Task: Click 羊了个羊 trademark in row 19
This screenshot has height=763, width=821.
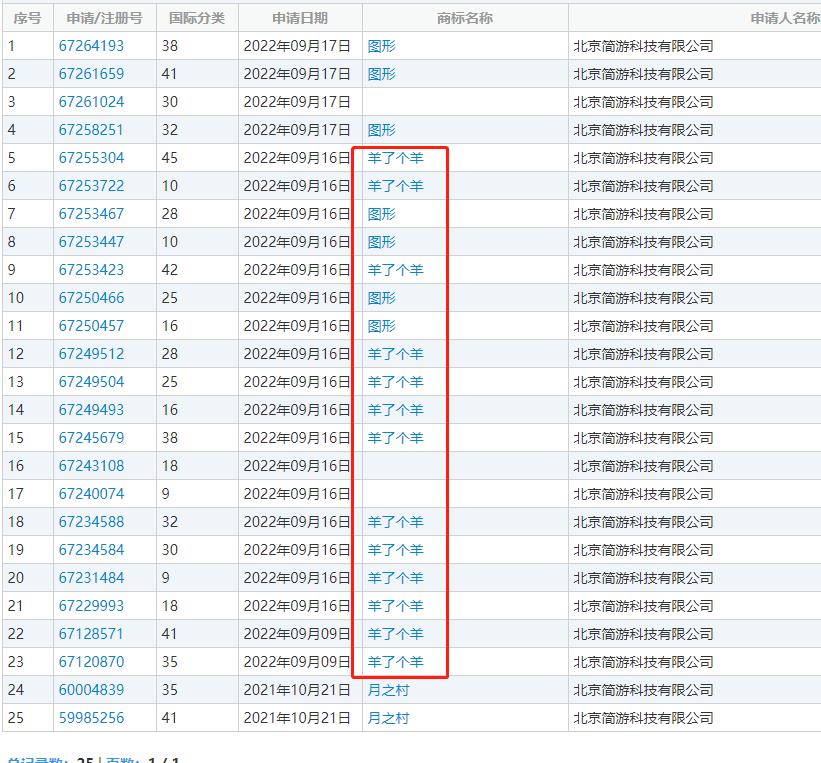Action: click(395, 550)
